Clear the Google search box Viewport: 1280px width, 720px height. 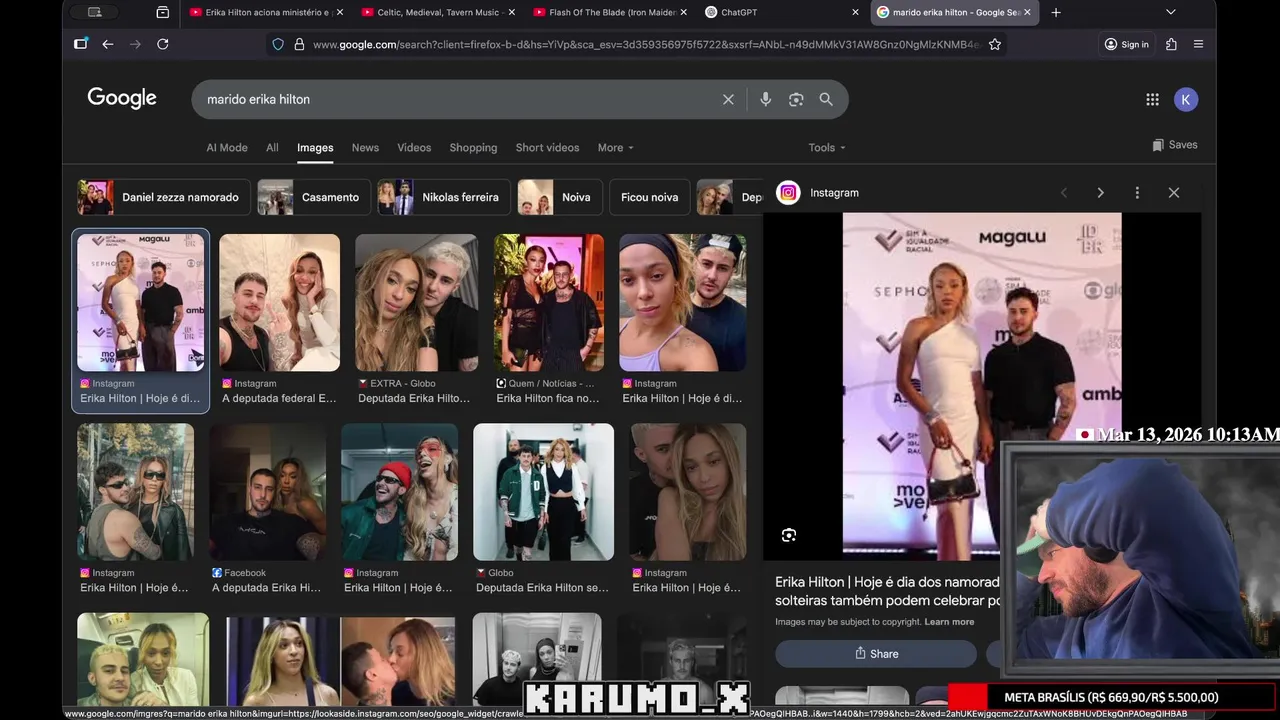(x=728, y=99)
